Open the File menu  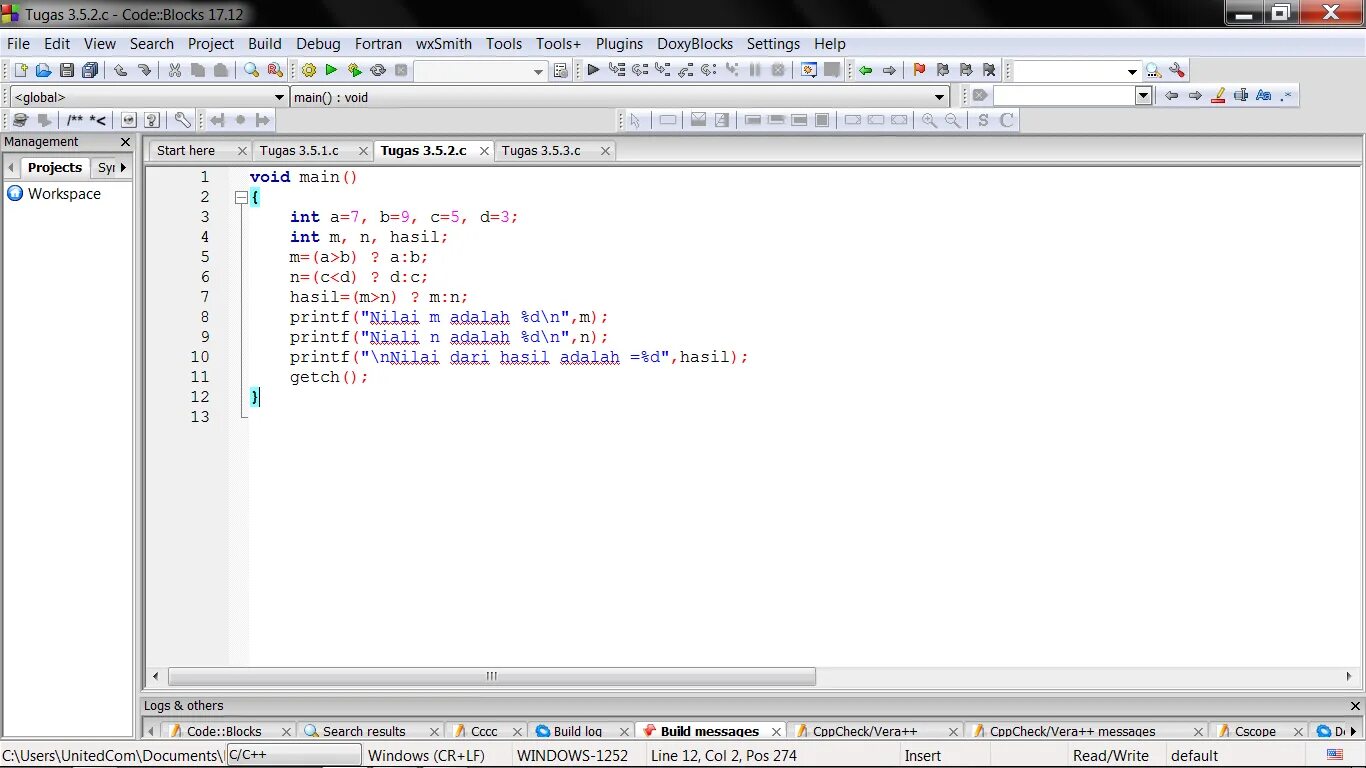pos(18,44)
